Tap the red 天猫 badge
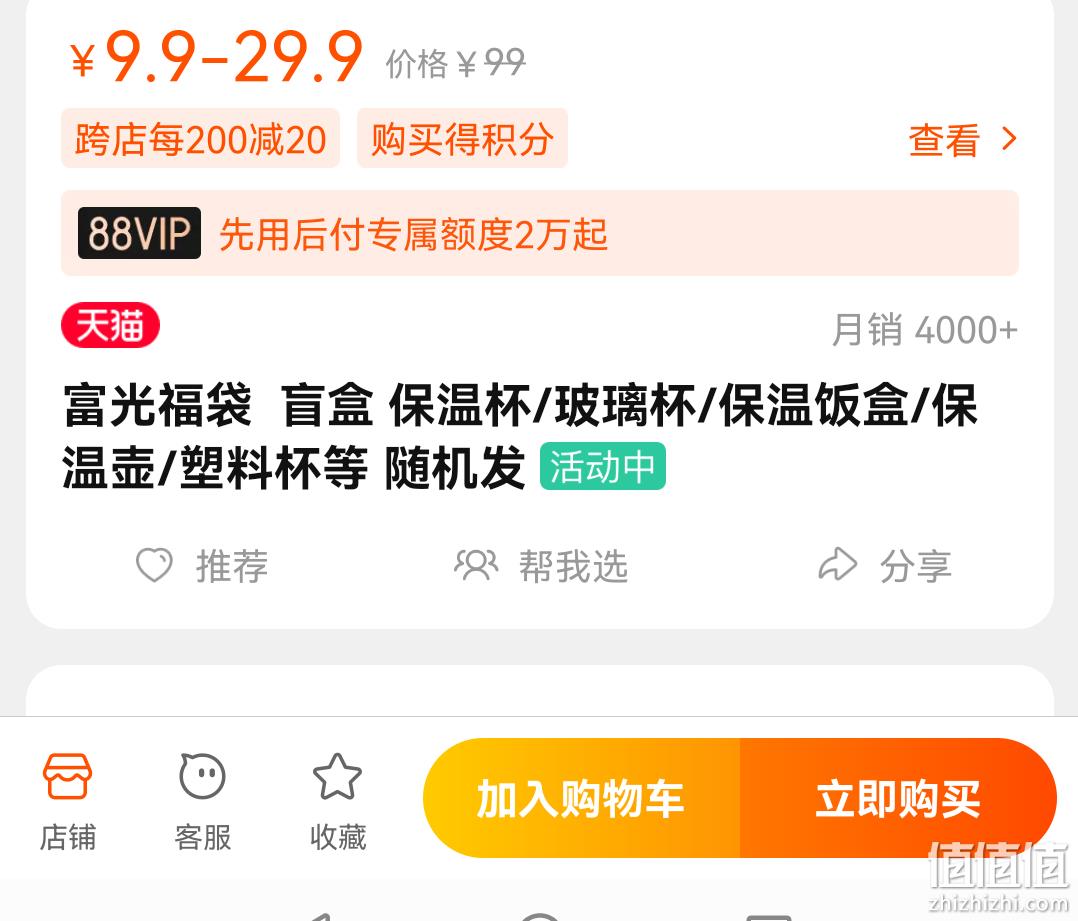 (x=111, y=324)
